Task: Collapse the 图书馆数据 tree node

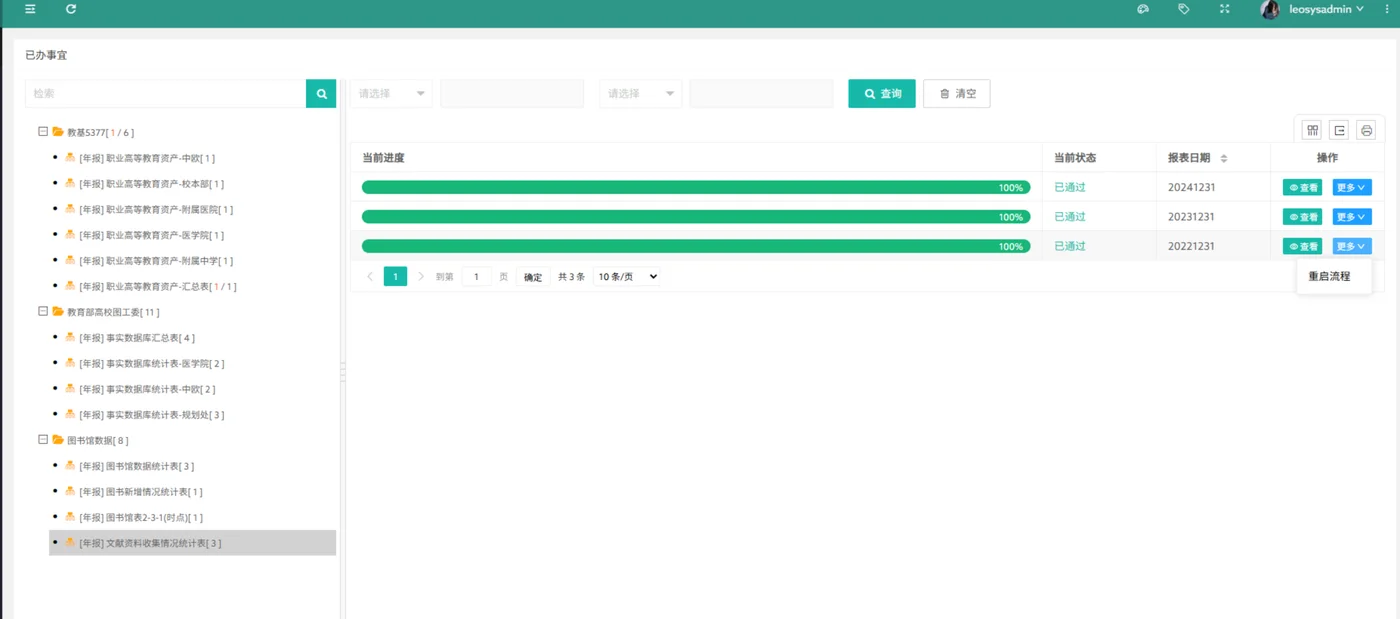Action: [x=43, y=440]
